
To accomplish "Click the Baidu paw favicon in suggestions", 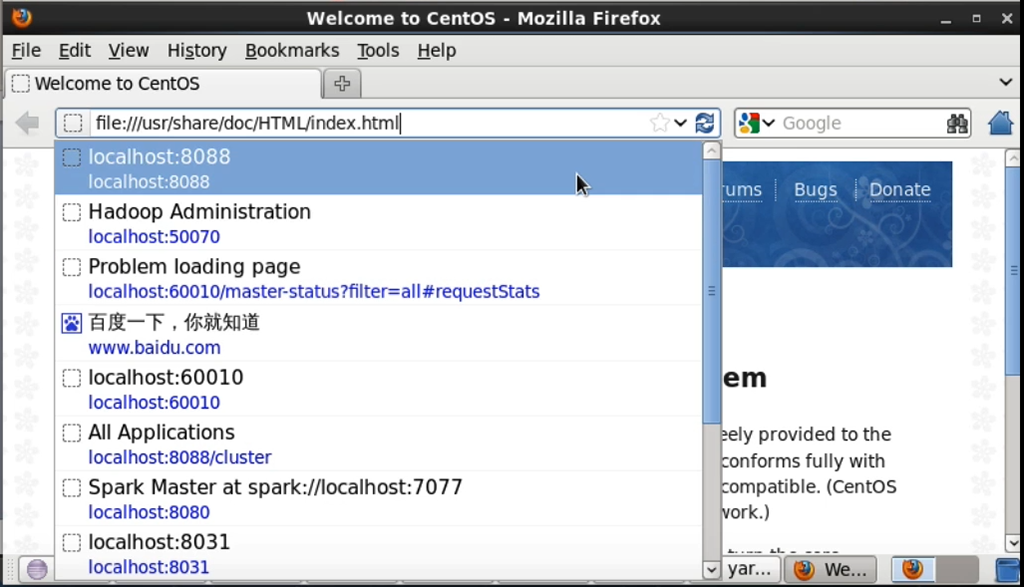I will click(72, 323).
